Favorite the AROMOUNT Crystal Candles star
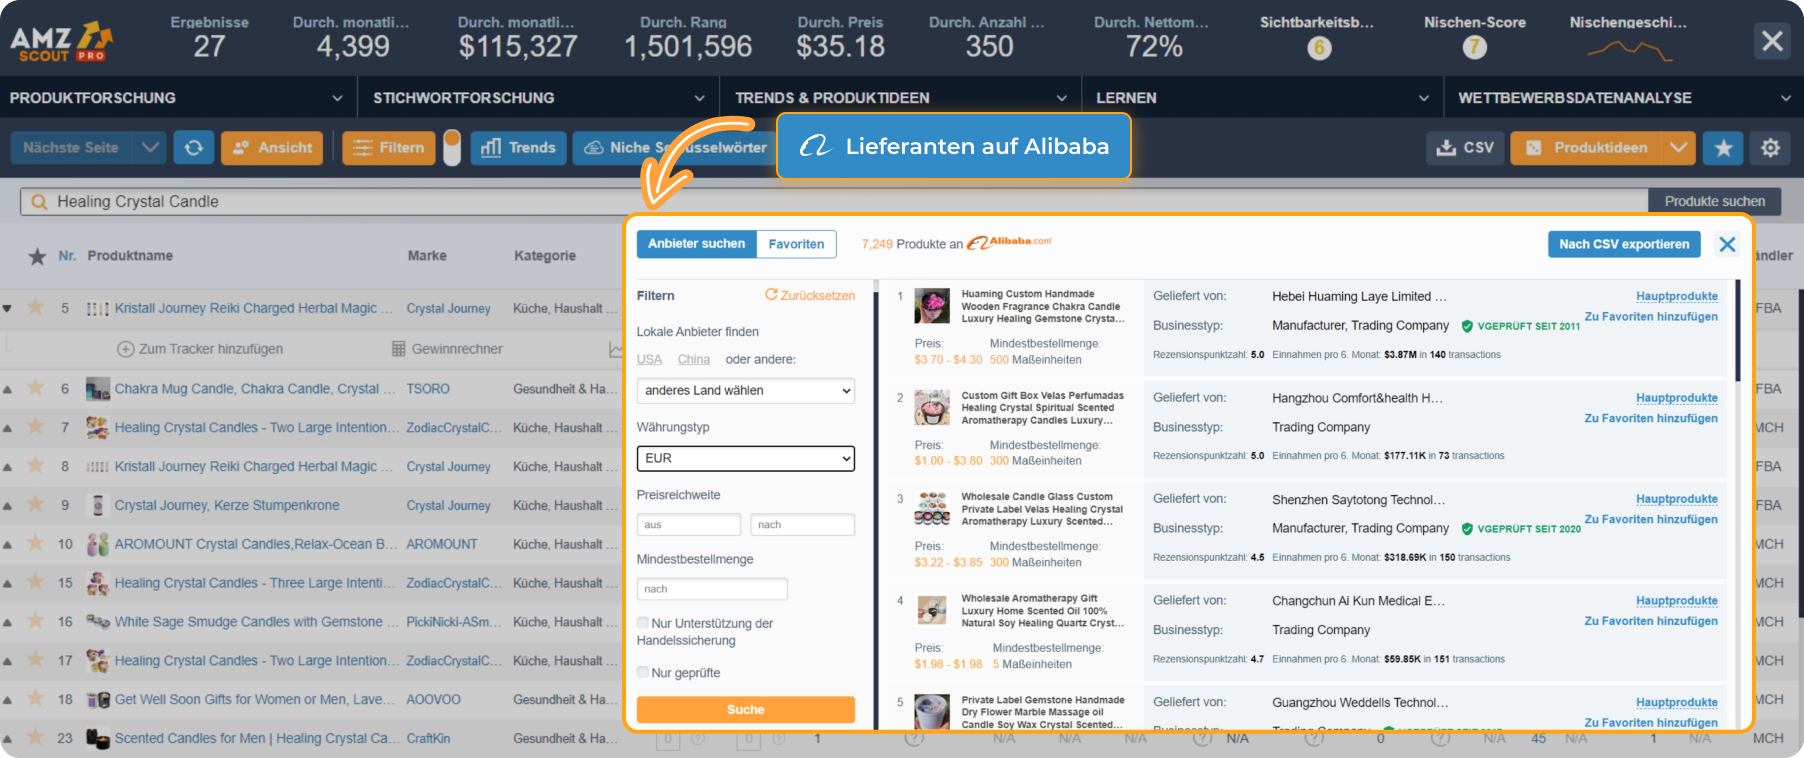Screen dimensions: 1804x758 [35, 544]
